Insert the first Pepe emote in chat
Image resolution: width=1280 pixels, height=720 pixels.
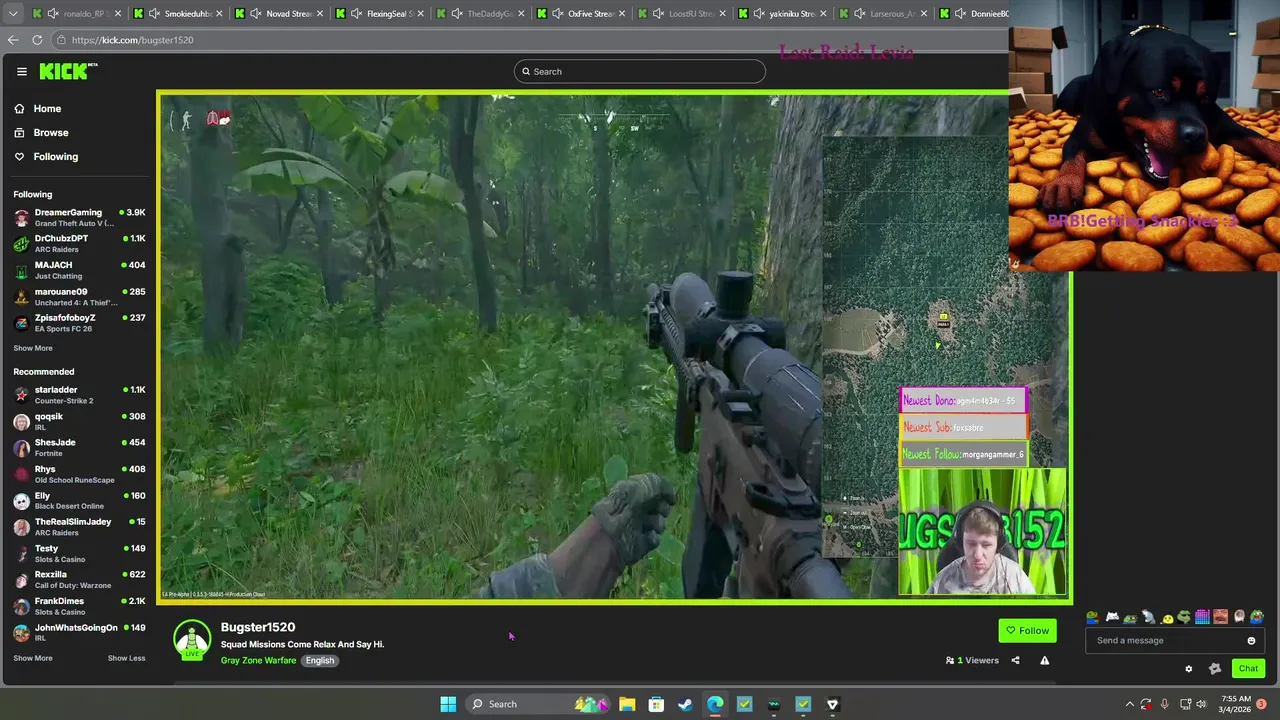point(1093,617)
